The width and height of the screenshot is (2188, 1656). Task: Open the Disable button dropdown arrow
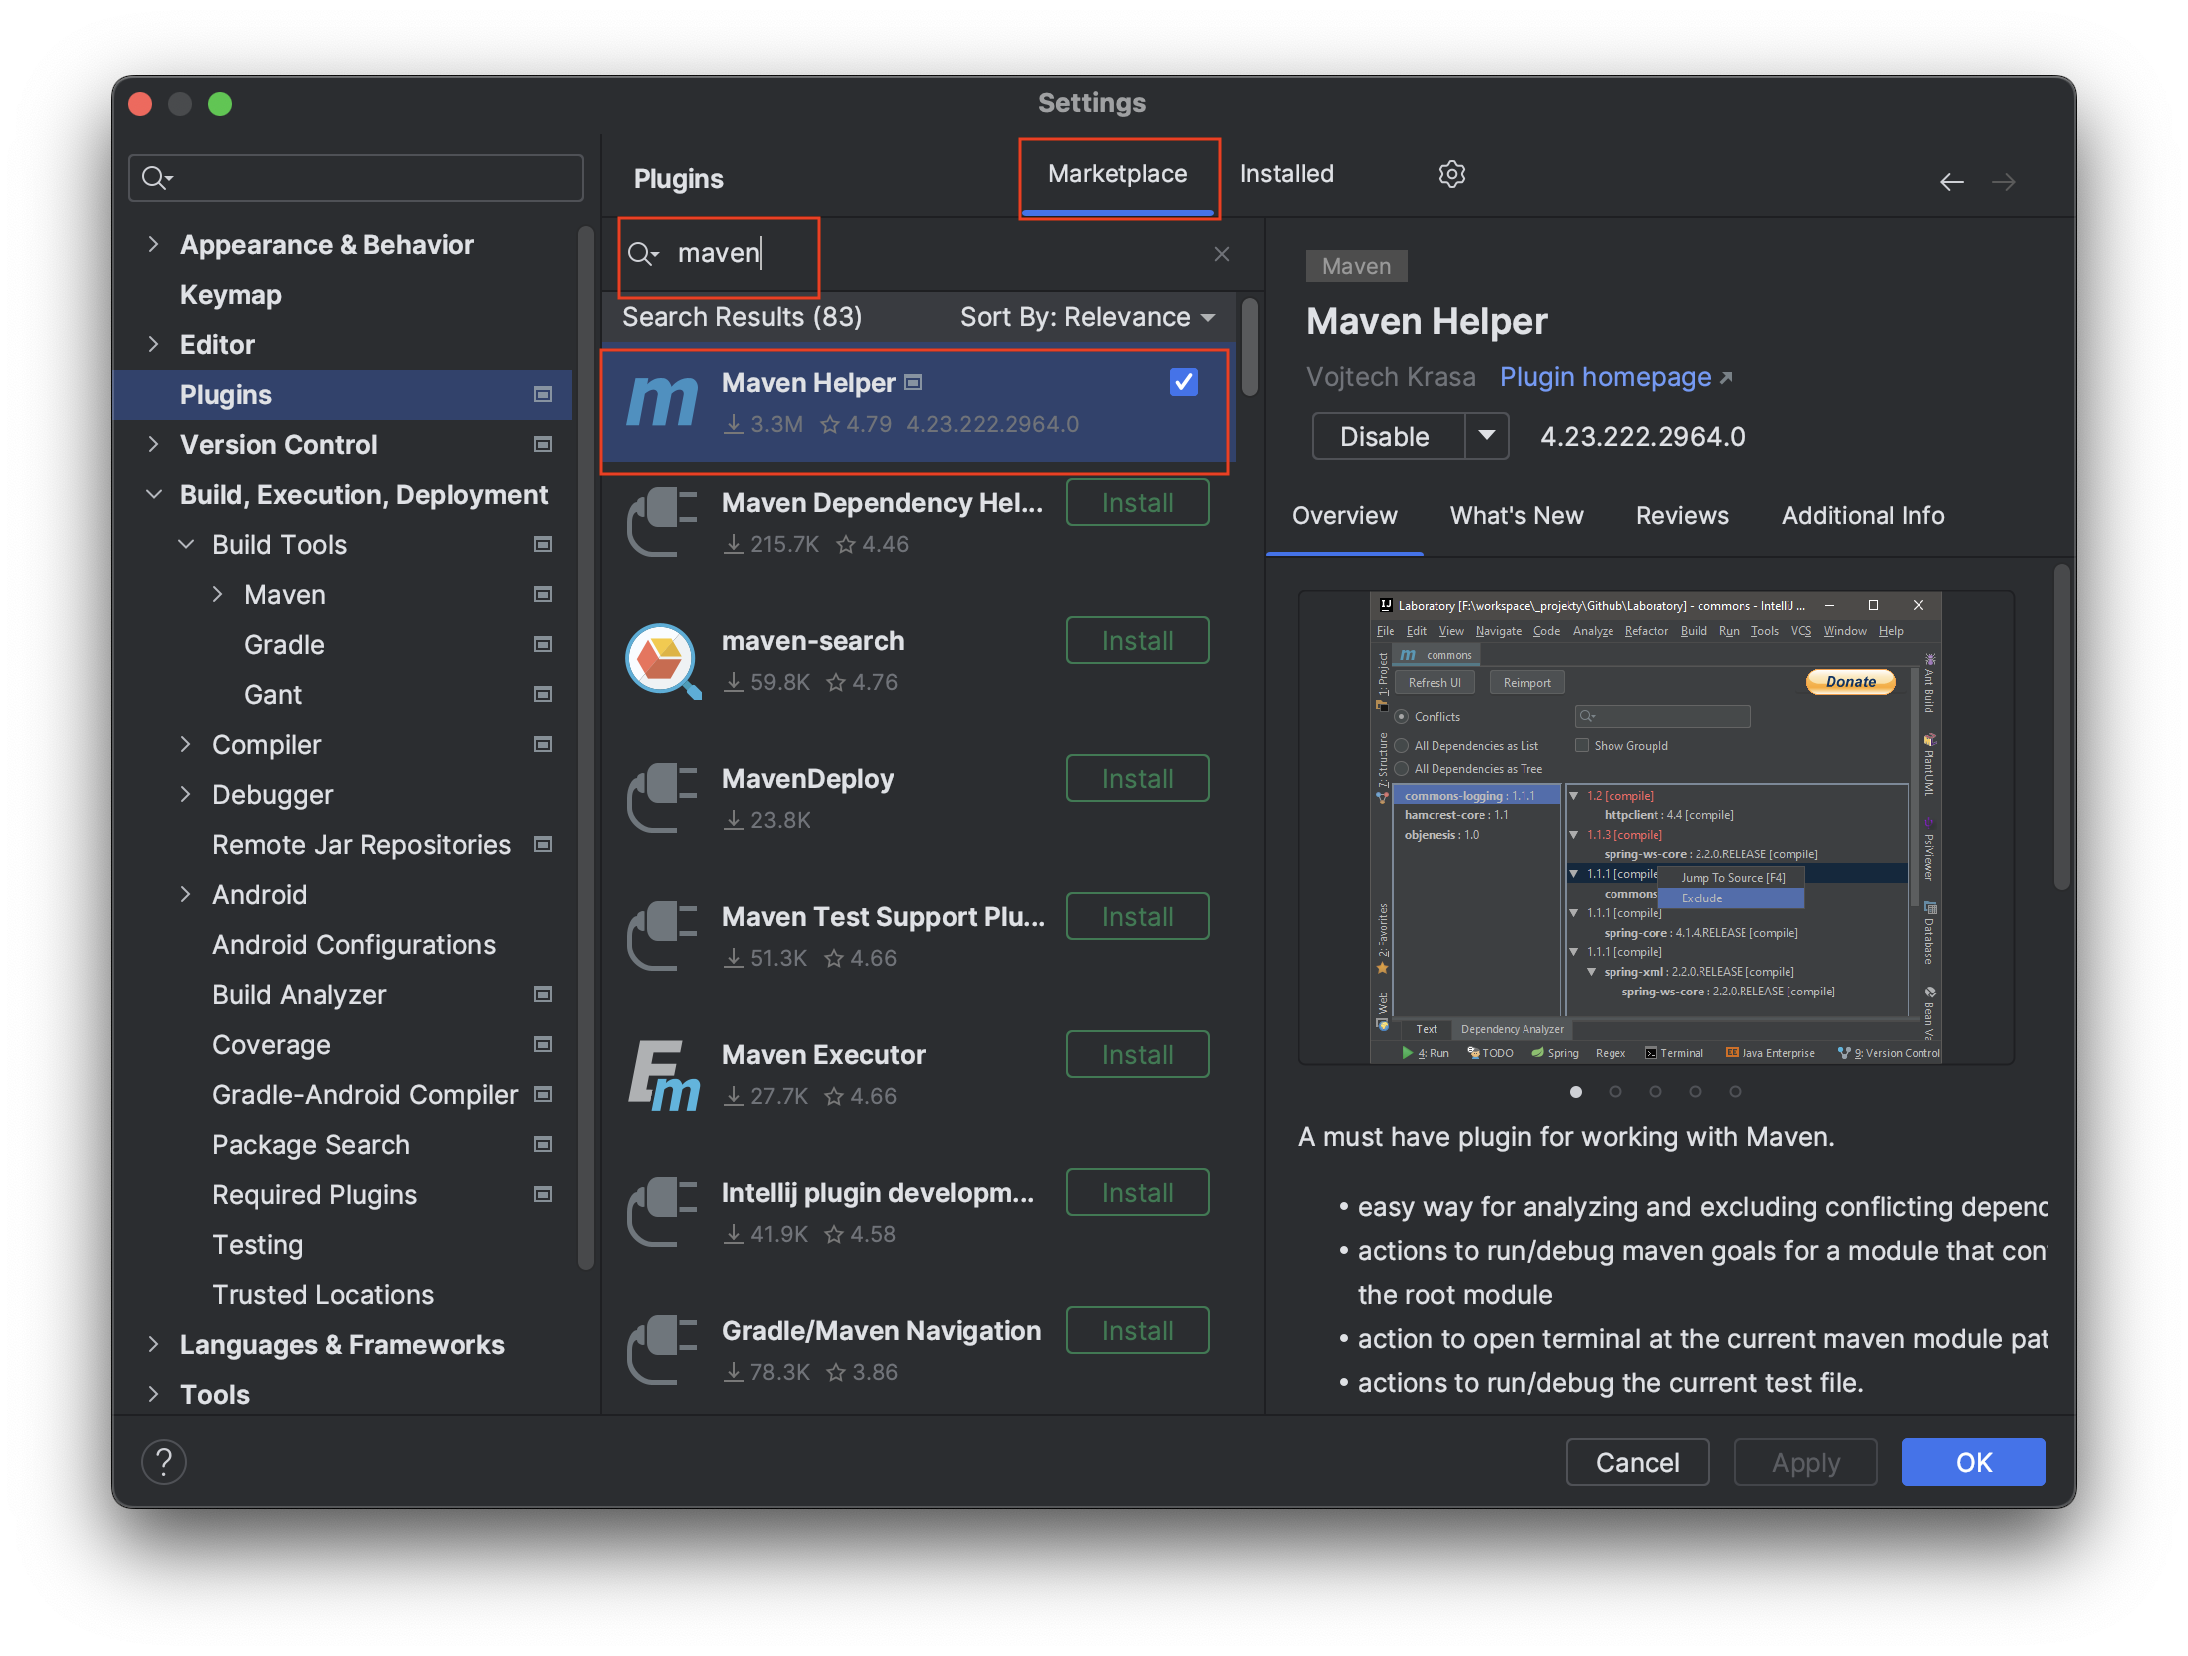(x=1486, y=436)
